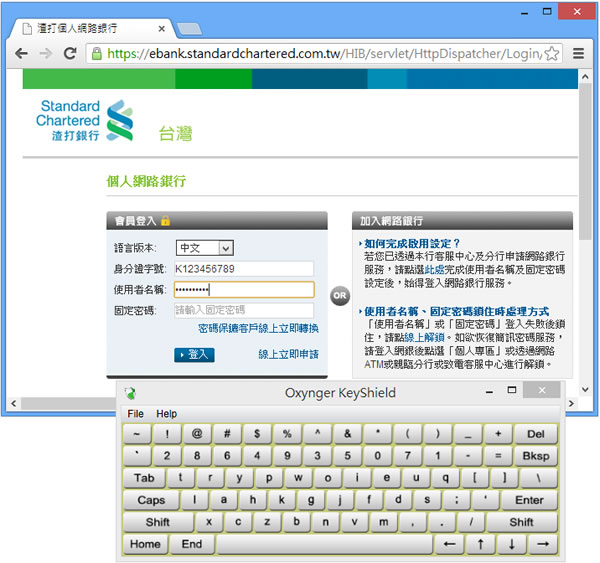Toggle right Shift key on virtual keyboard
The height and width of the screenshot is (563, 600).
(x=521, y=522)
